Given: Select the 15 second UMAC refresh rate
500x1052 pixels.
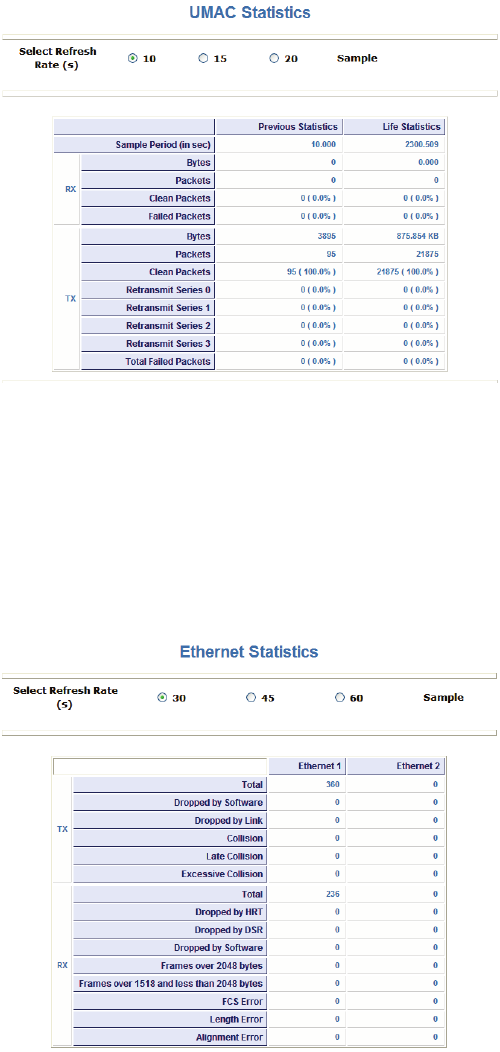Looking at the screenshot, I should coord(203,58).
